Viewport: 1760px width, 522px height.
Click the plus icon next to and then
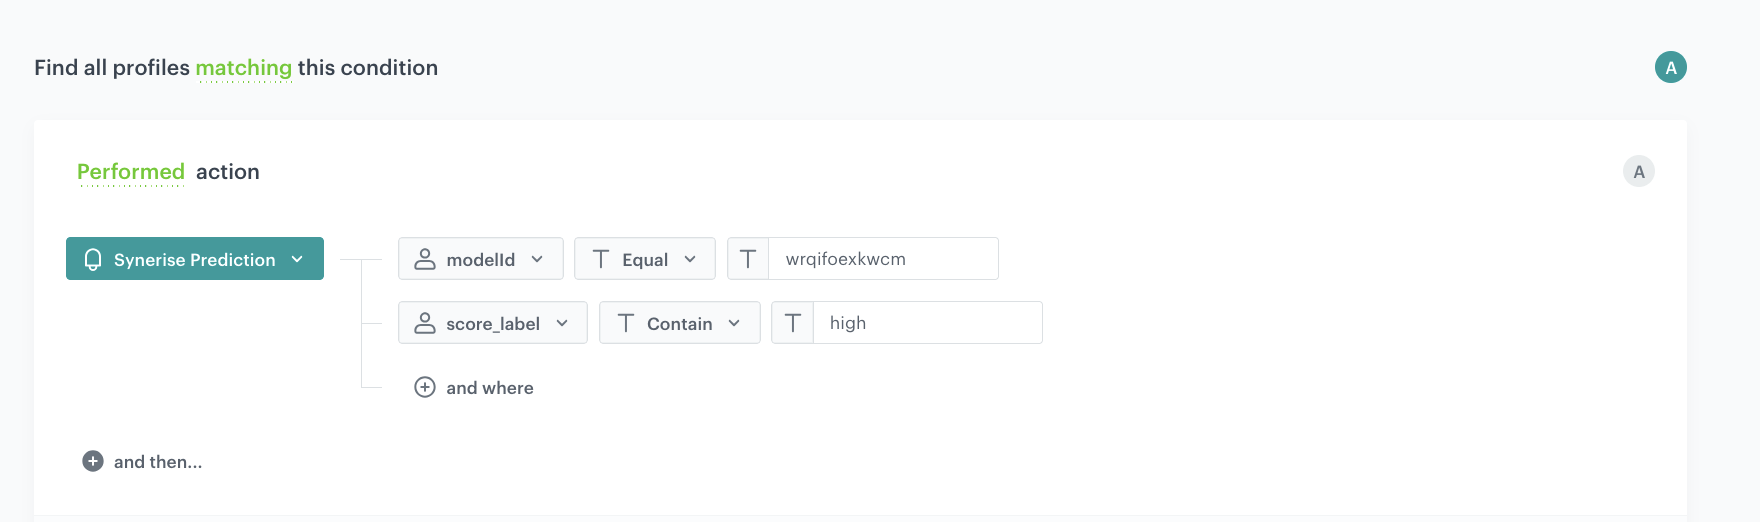tap(93, 461)
